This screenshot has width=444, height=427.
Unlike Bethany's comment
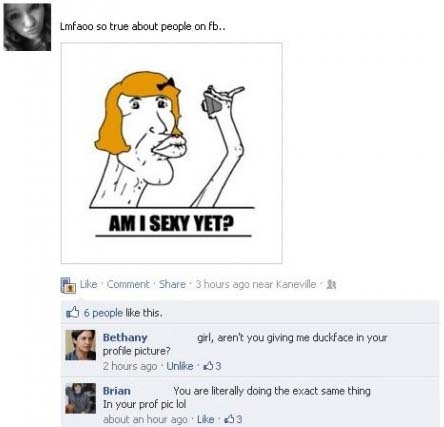[180, 366]
